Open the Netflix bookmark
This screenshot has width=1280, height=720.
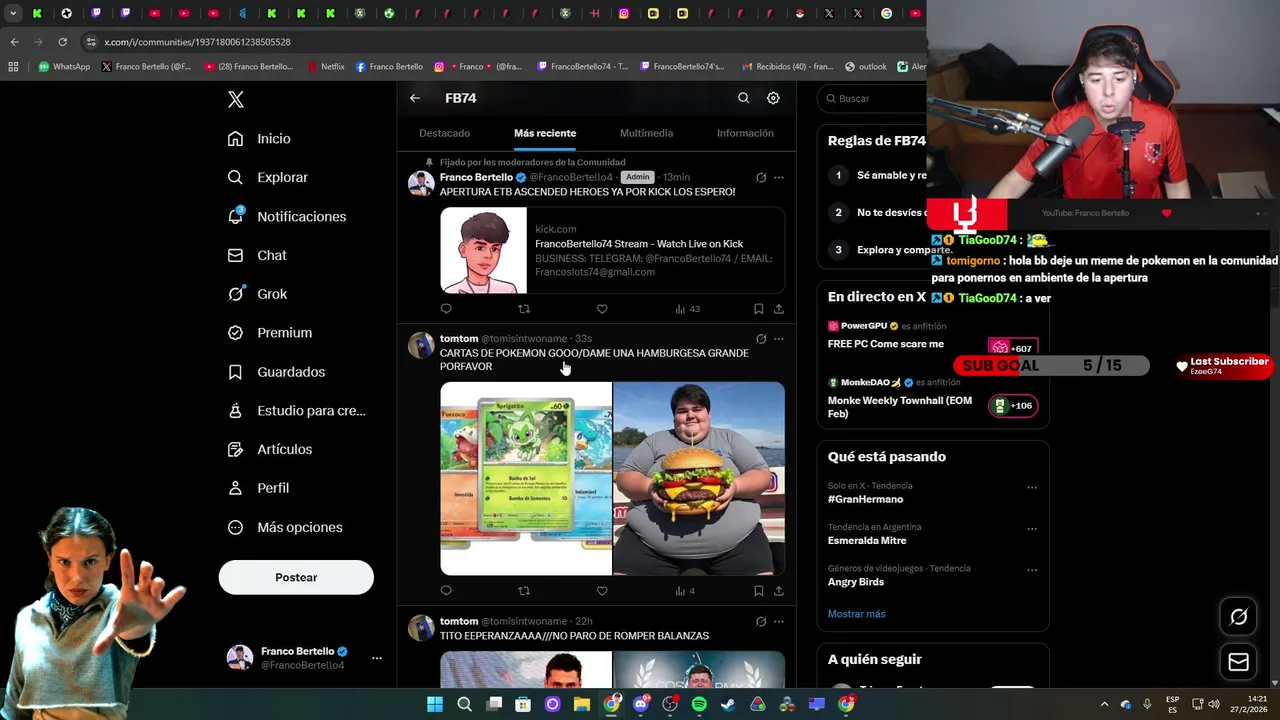click(x=325, y=67)
